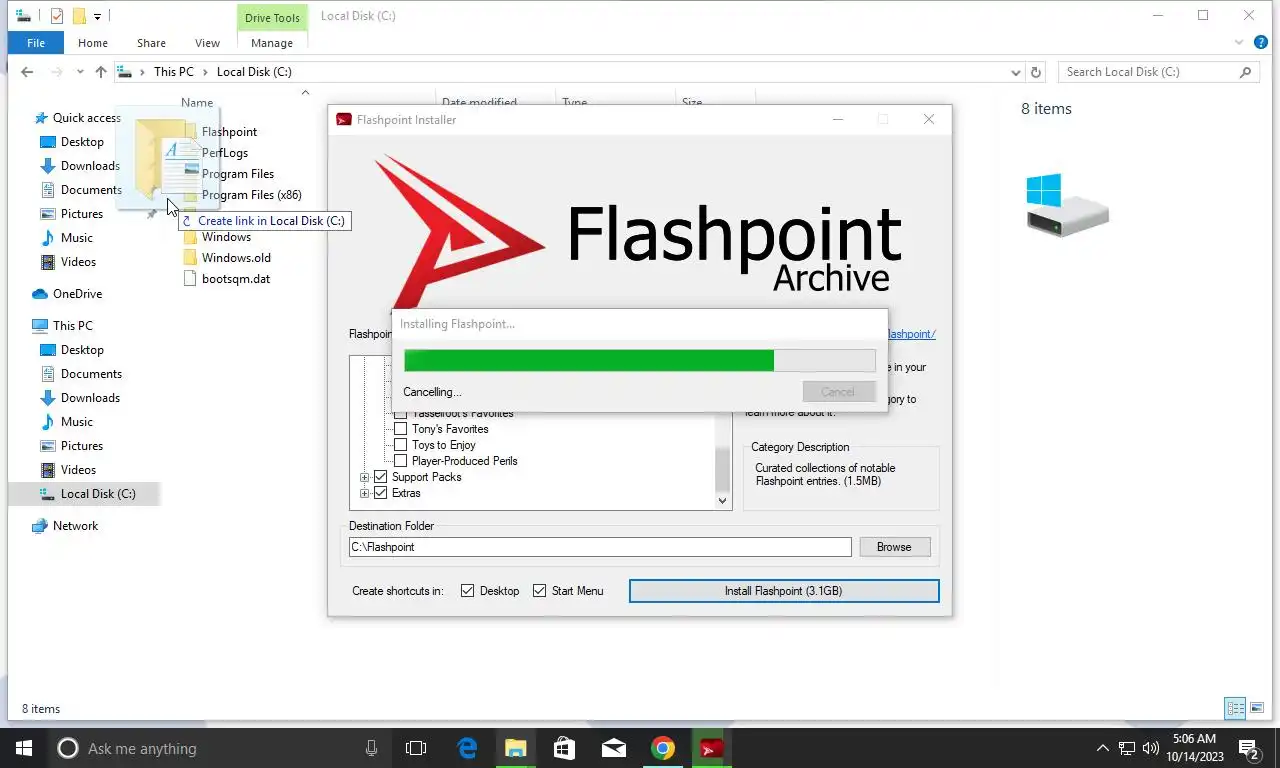Open Customize Quick Access Toolbar dropdown
Image resolution: width=1280 pixels, height=768 pixels.
pos(97,16)
